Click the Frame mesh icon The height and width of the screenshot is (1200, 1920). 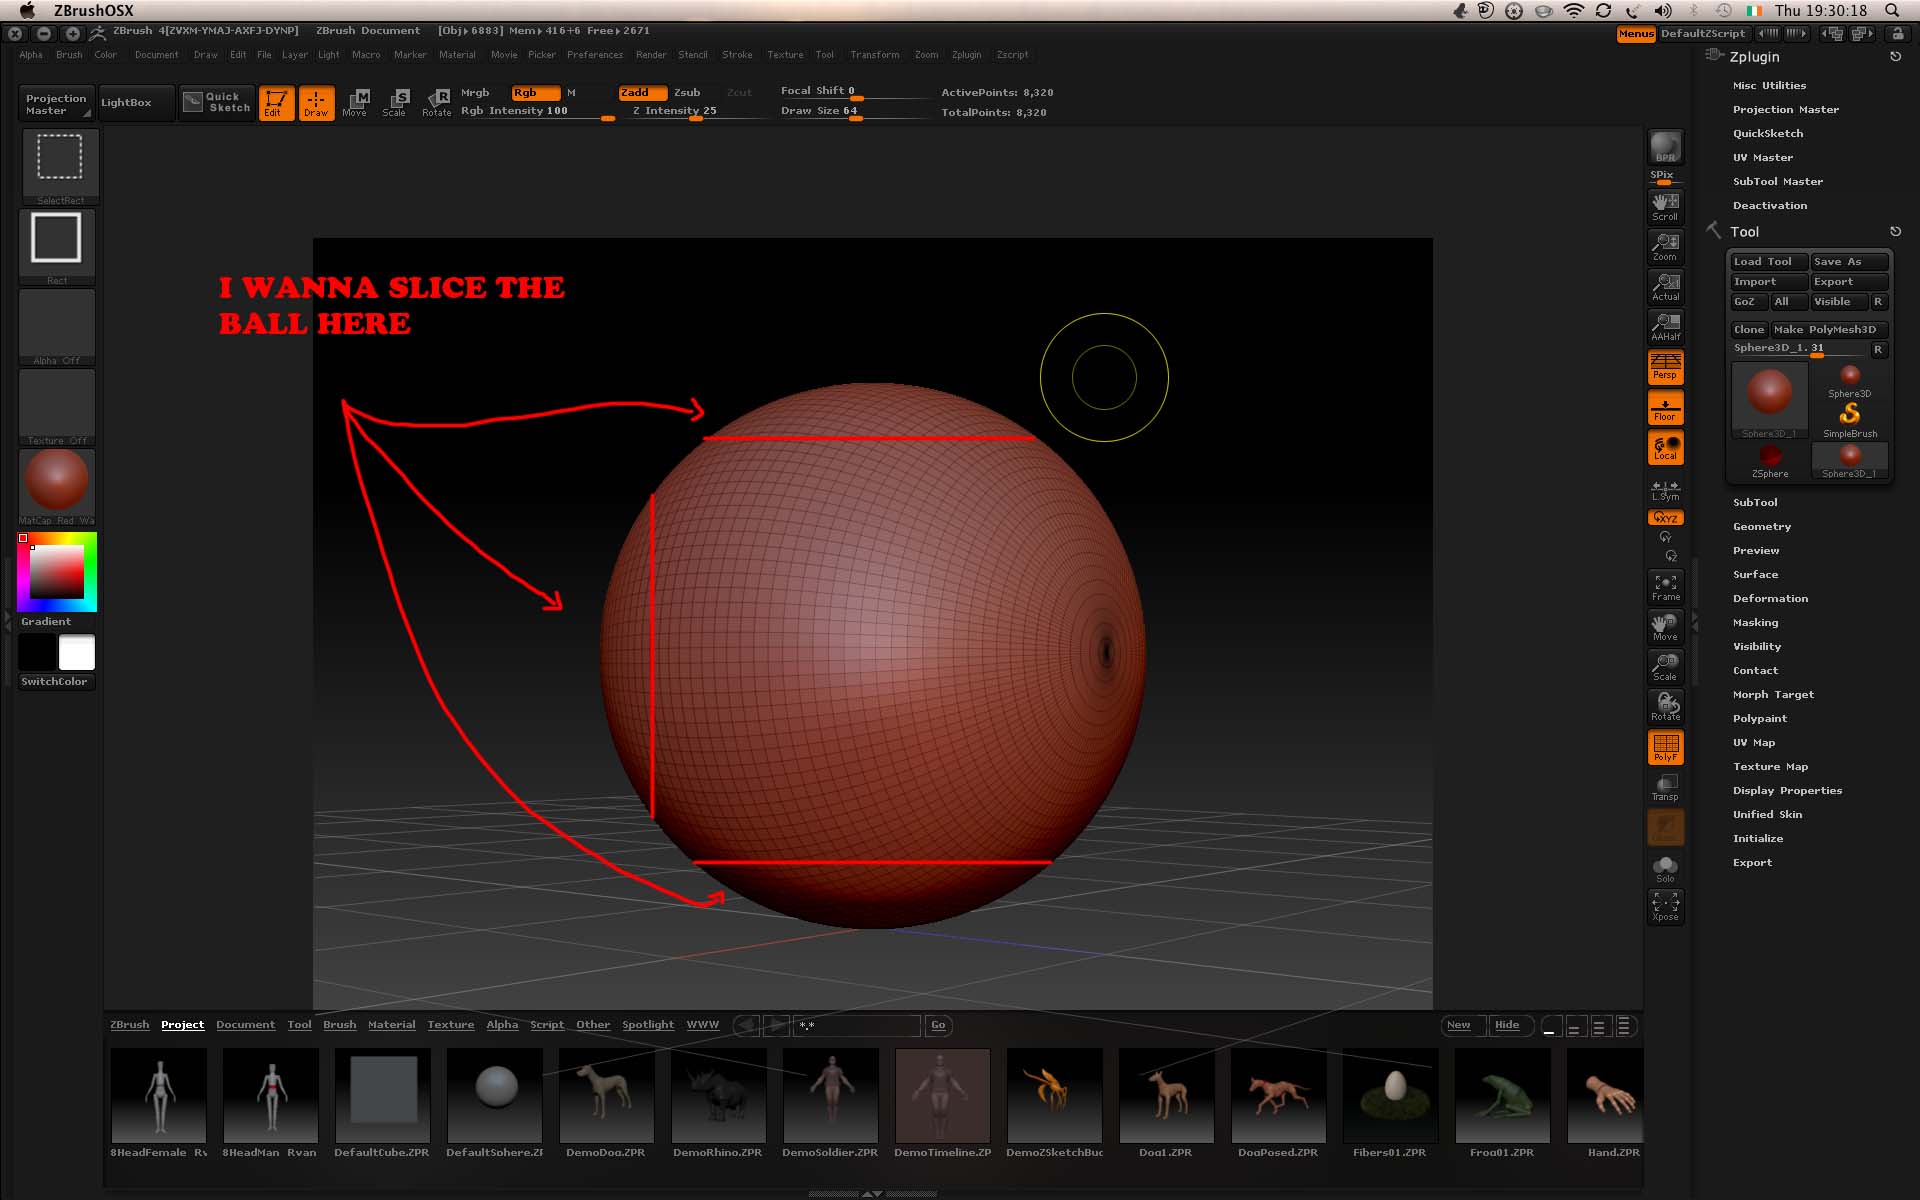1665,586
